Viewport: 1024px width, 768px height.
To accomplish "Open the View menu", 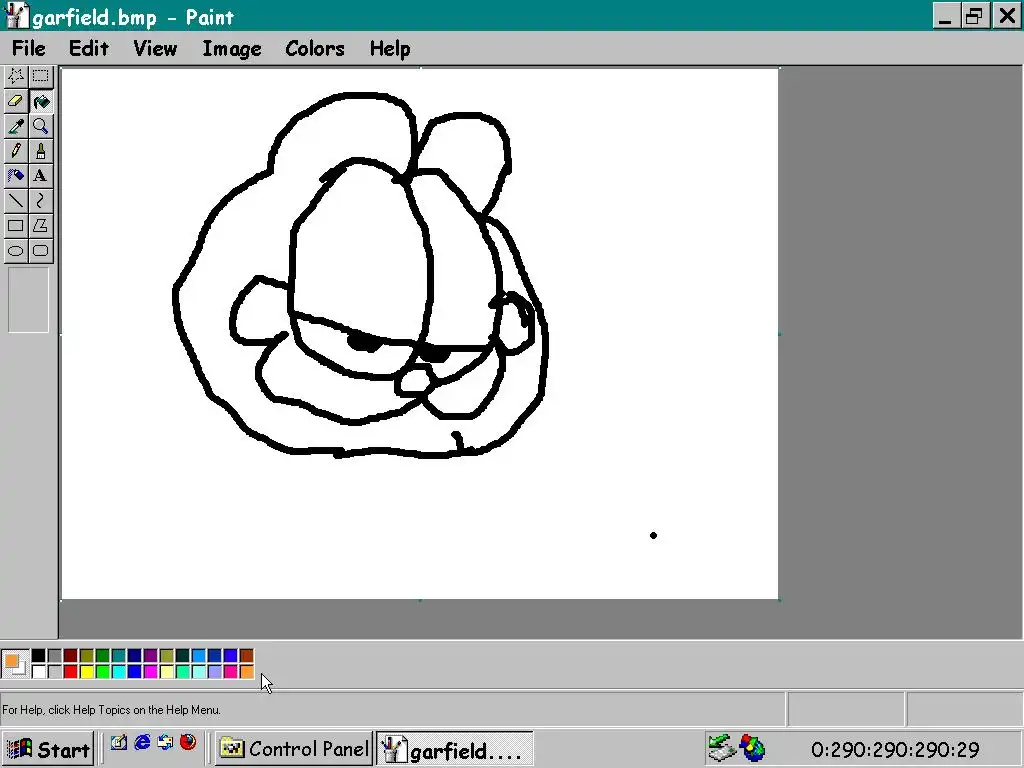I will (155, 48).
